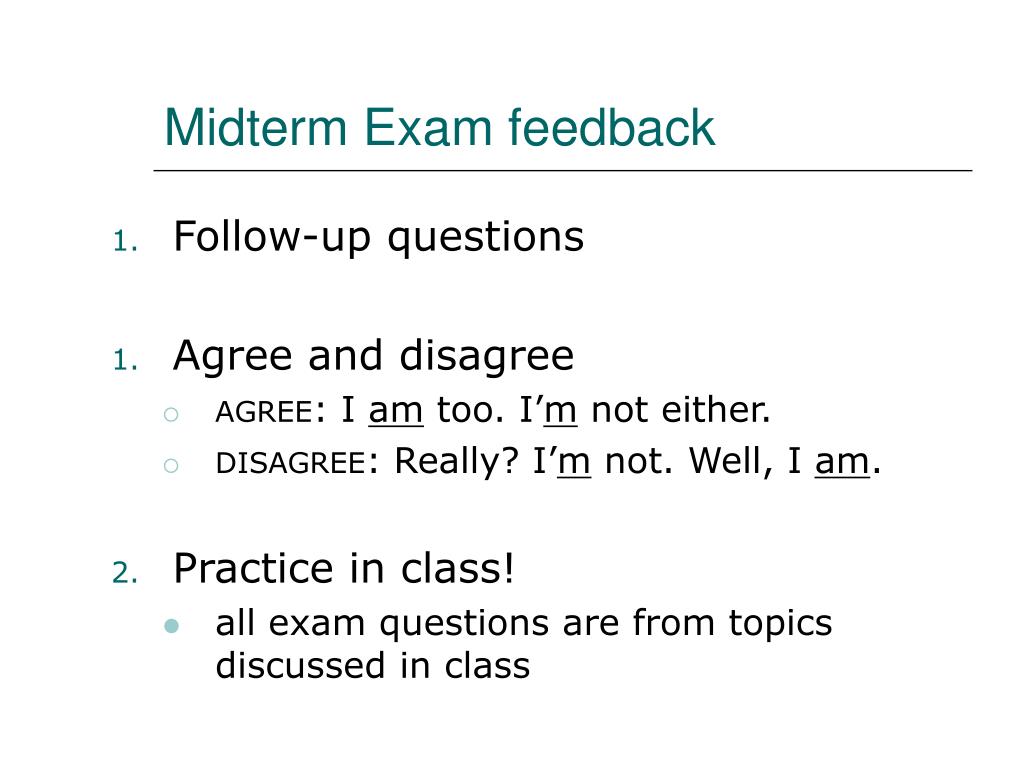Click the 'Midterm Exam feedback' title

(440, 127)
